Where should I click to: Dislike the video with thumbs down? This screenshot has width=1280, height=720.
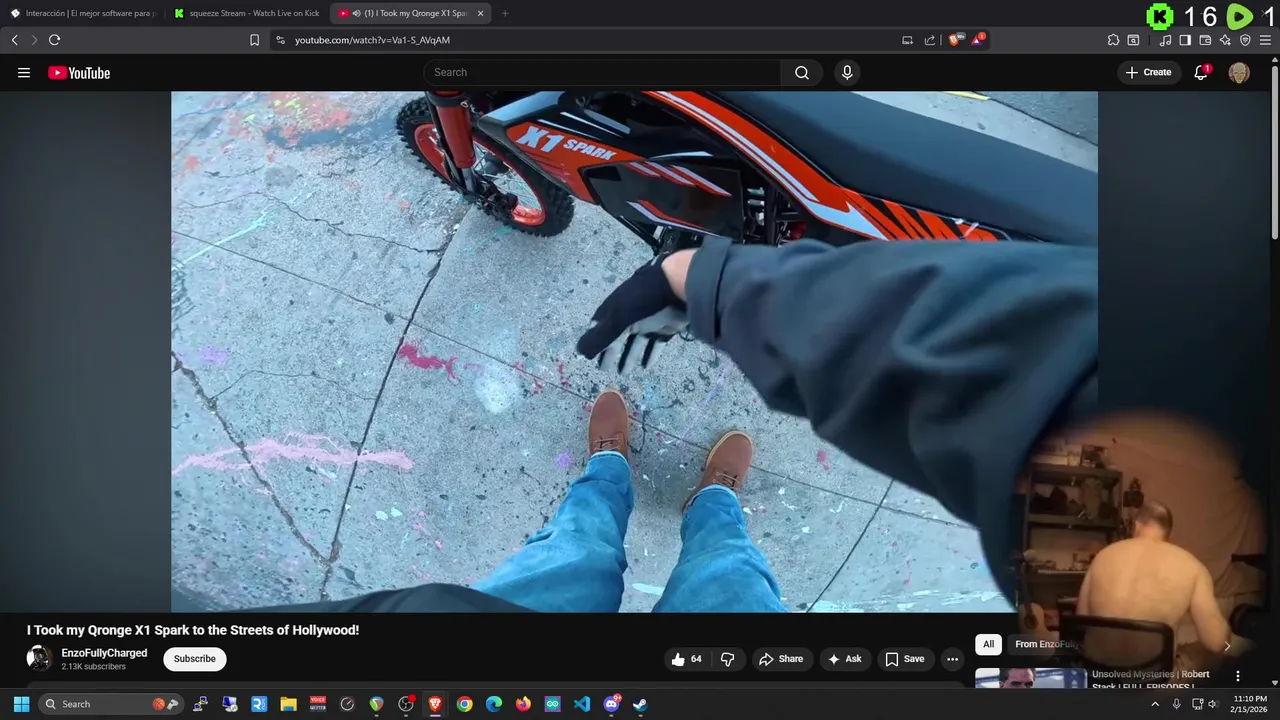click(728, 659)
